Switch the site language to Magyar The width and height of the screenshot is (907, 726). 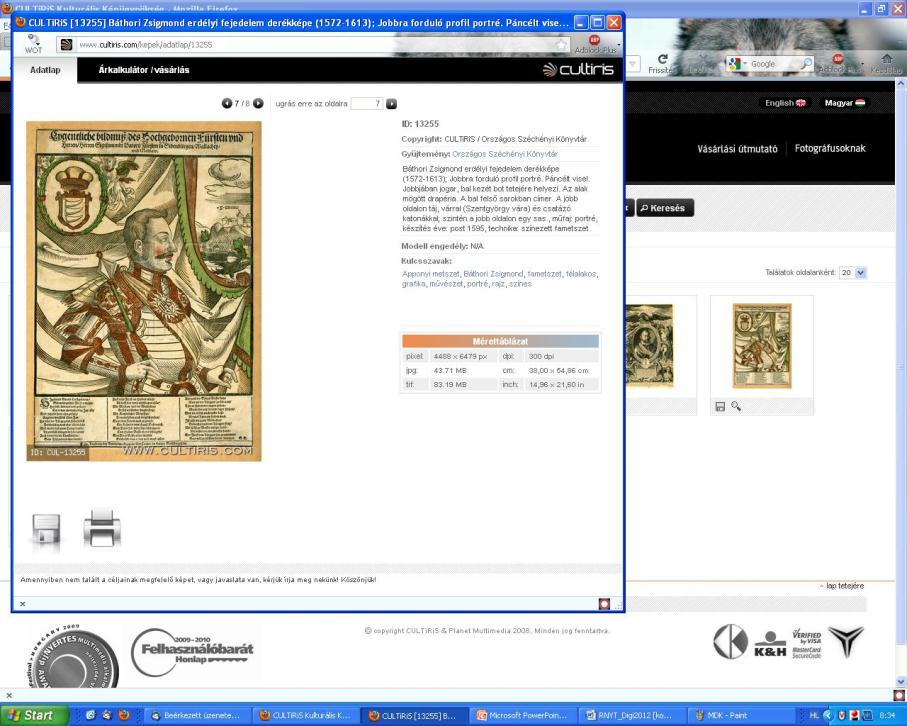pos(845,103)
